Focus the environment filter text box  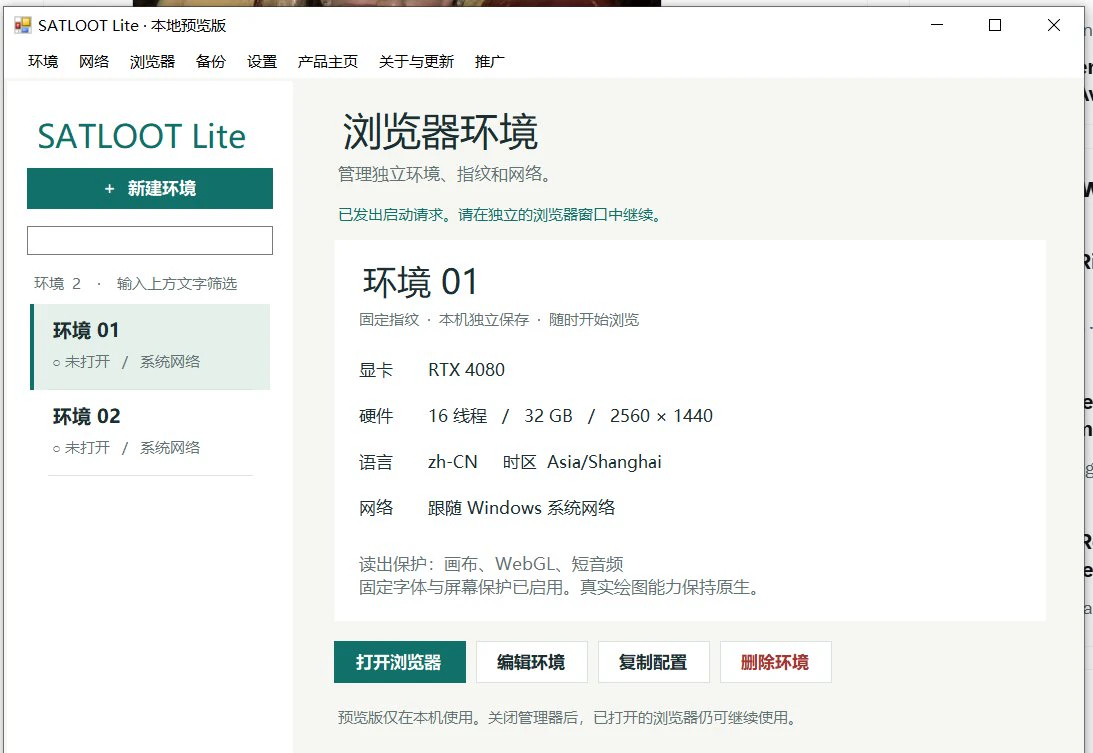click(x=150, y=241)
